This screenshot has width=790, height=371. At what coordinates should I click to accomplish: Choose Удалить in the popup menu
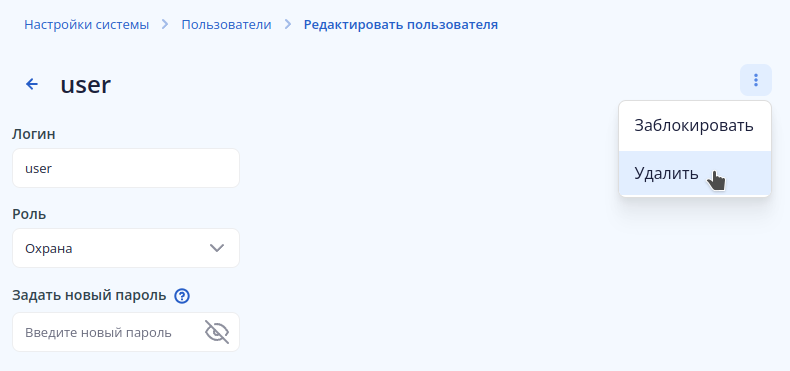tap(695, 173)
